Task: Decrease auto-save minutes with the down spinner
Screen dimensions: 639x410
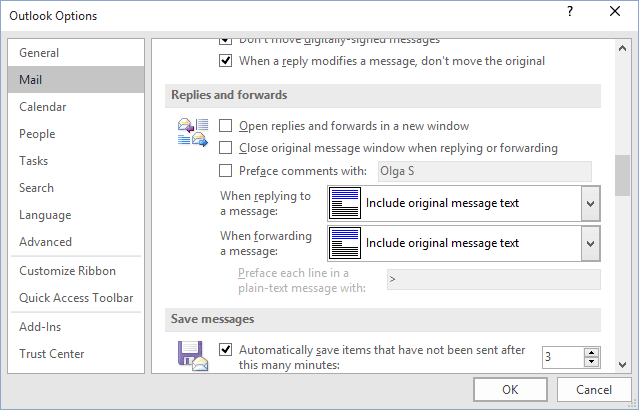Action: click(591, 362)
